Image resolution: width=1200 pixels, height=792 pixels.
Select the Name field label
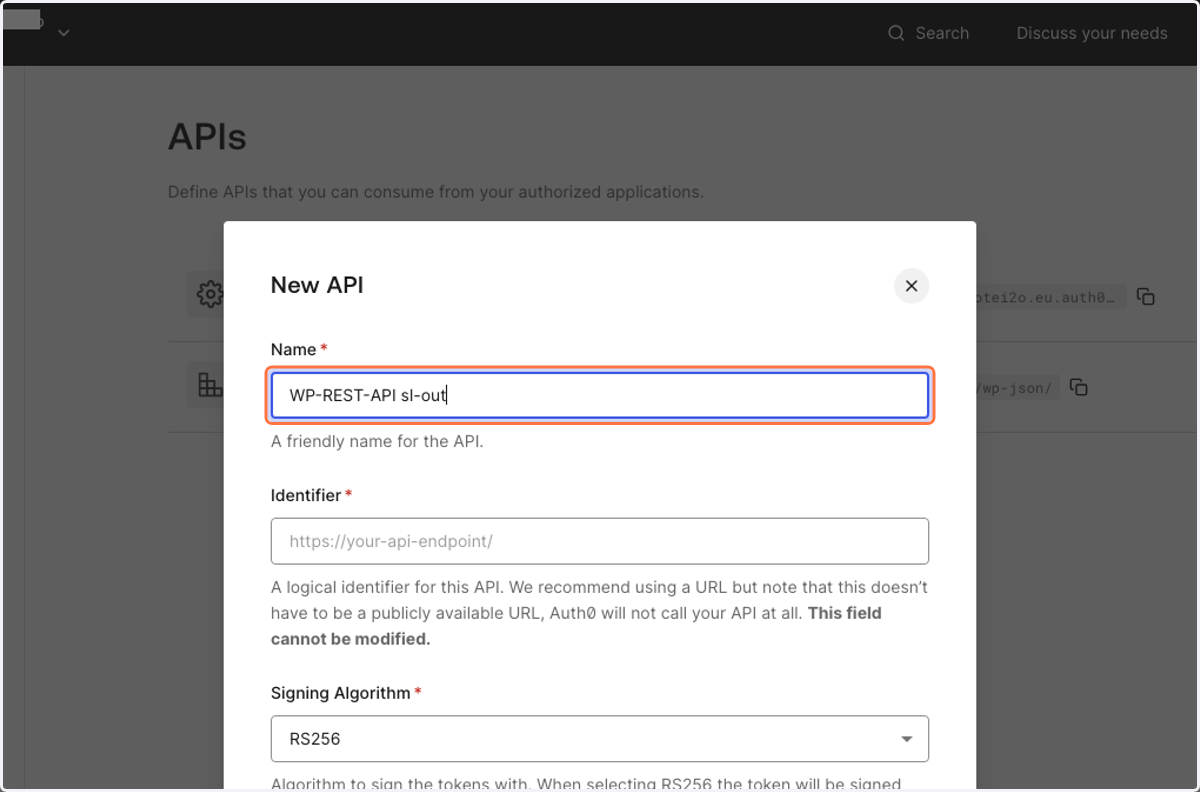pos(293,349)
